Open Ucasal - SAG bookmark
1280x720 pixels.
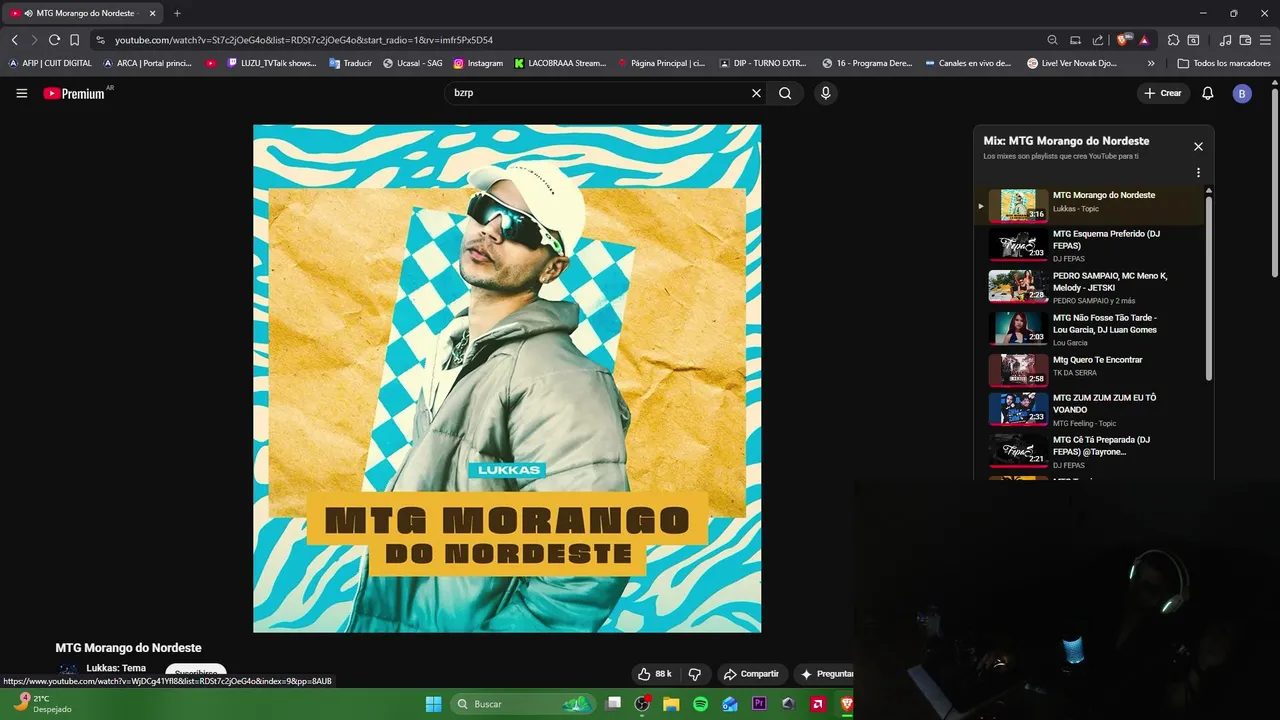(412, 63)
